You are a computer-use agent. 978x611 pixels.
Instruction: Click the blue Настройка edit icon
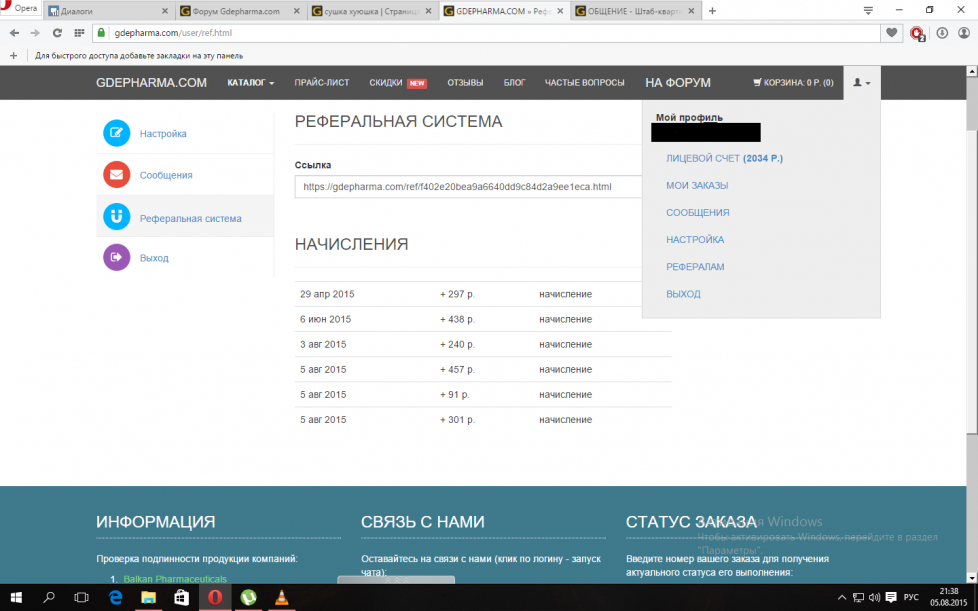[117, 133]
